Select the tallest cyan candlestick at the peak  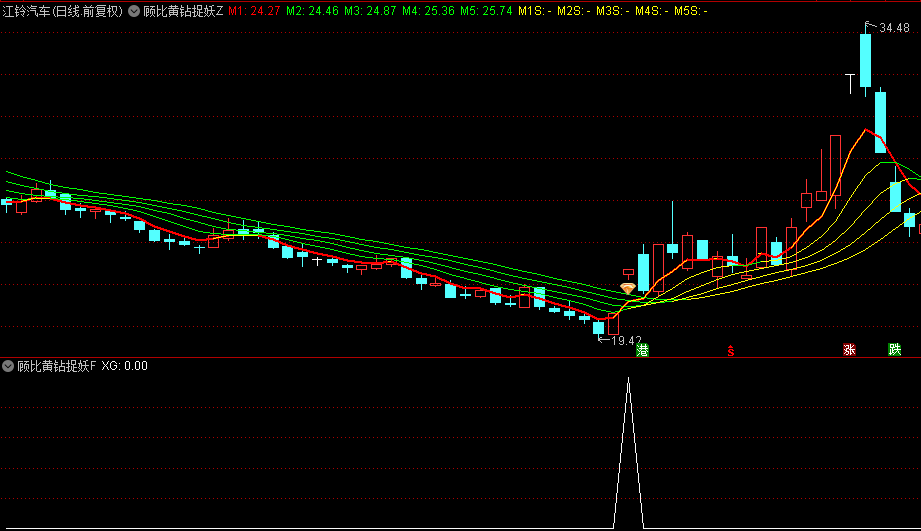click(865, 61)
